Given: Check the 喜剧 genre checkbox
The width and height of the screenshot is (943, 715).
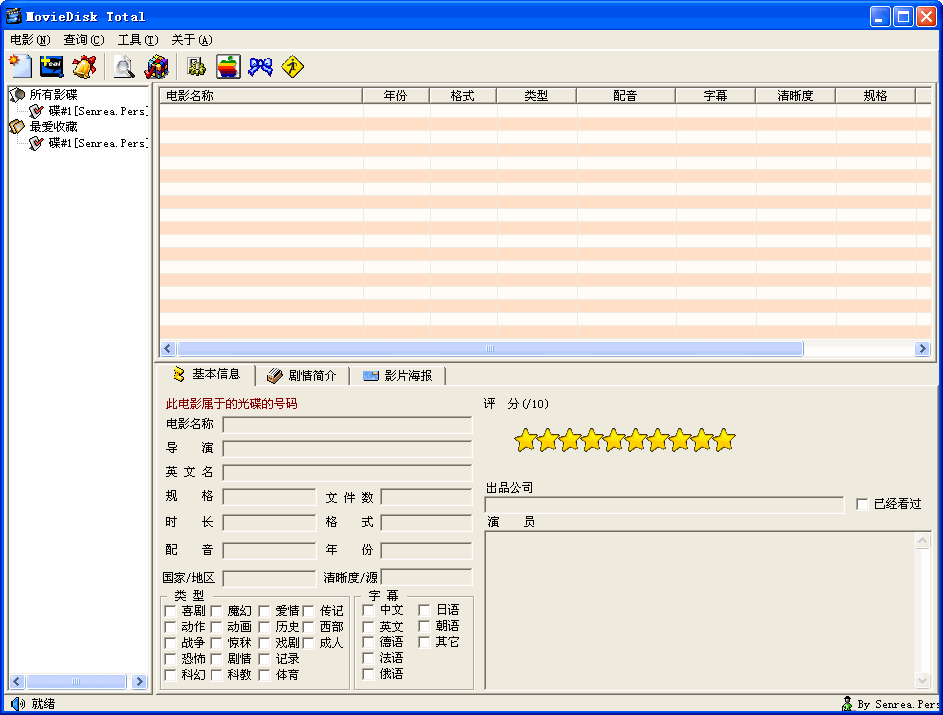Looking at the screenshot, I should click(170, 611).
